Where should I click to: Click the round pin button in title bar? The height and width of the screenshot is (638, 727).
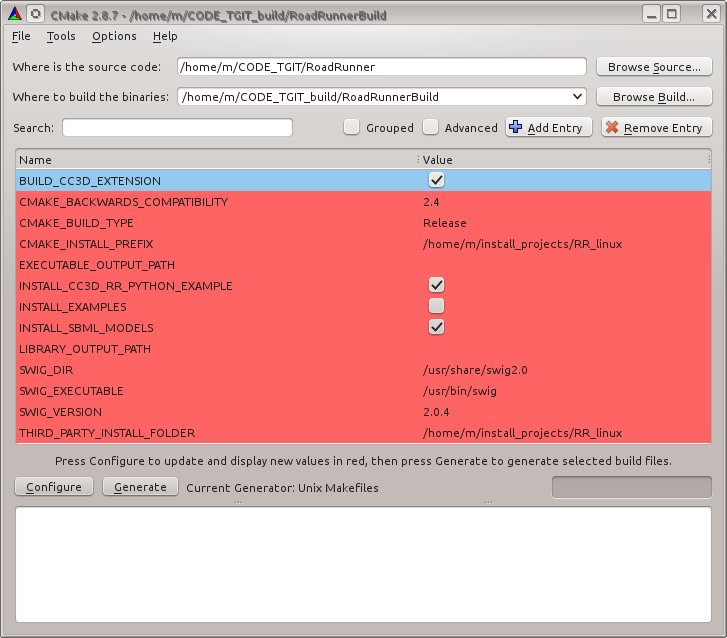(35, 14)
